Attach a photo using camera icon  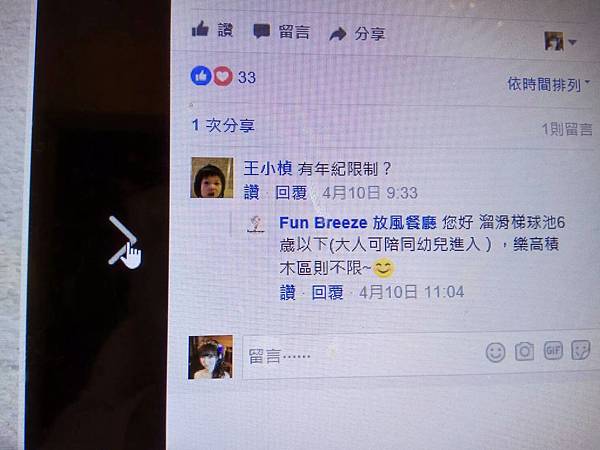pyautogui.click(x=524, y=351)
